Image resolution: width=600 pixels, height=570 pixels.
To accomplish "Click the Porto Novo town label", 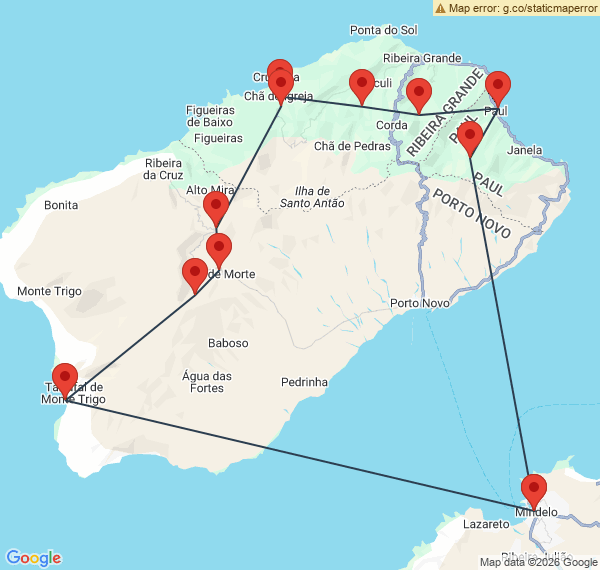I will [x=419, y=303].
